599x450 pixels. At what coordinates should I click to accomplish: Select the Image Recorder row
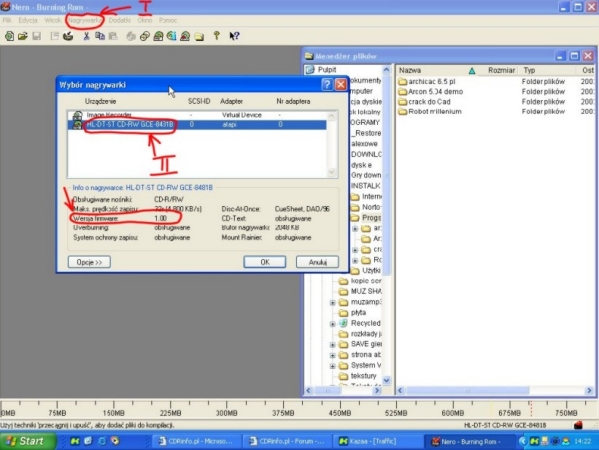point(197,115)
